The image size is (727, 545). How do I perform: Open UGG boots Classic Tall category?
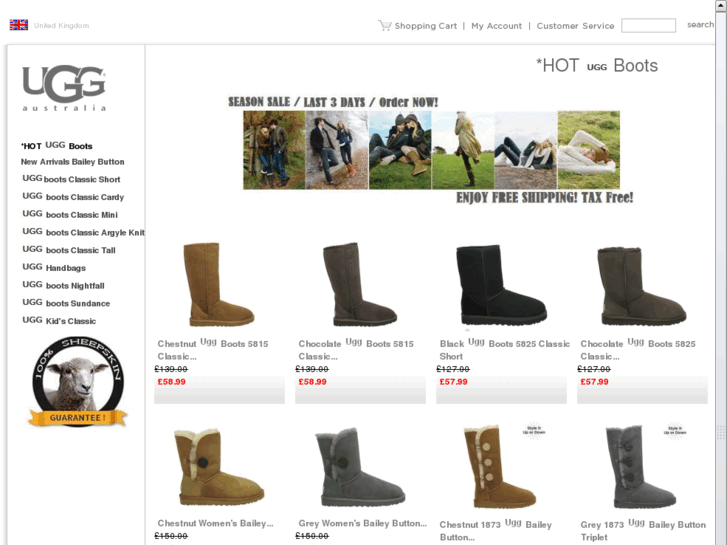69,250
